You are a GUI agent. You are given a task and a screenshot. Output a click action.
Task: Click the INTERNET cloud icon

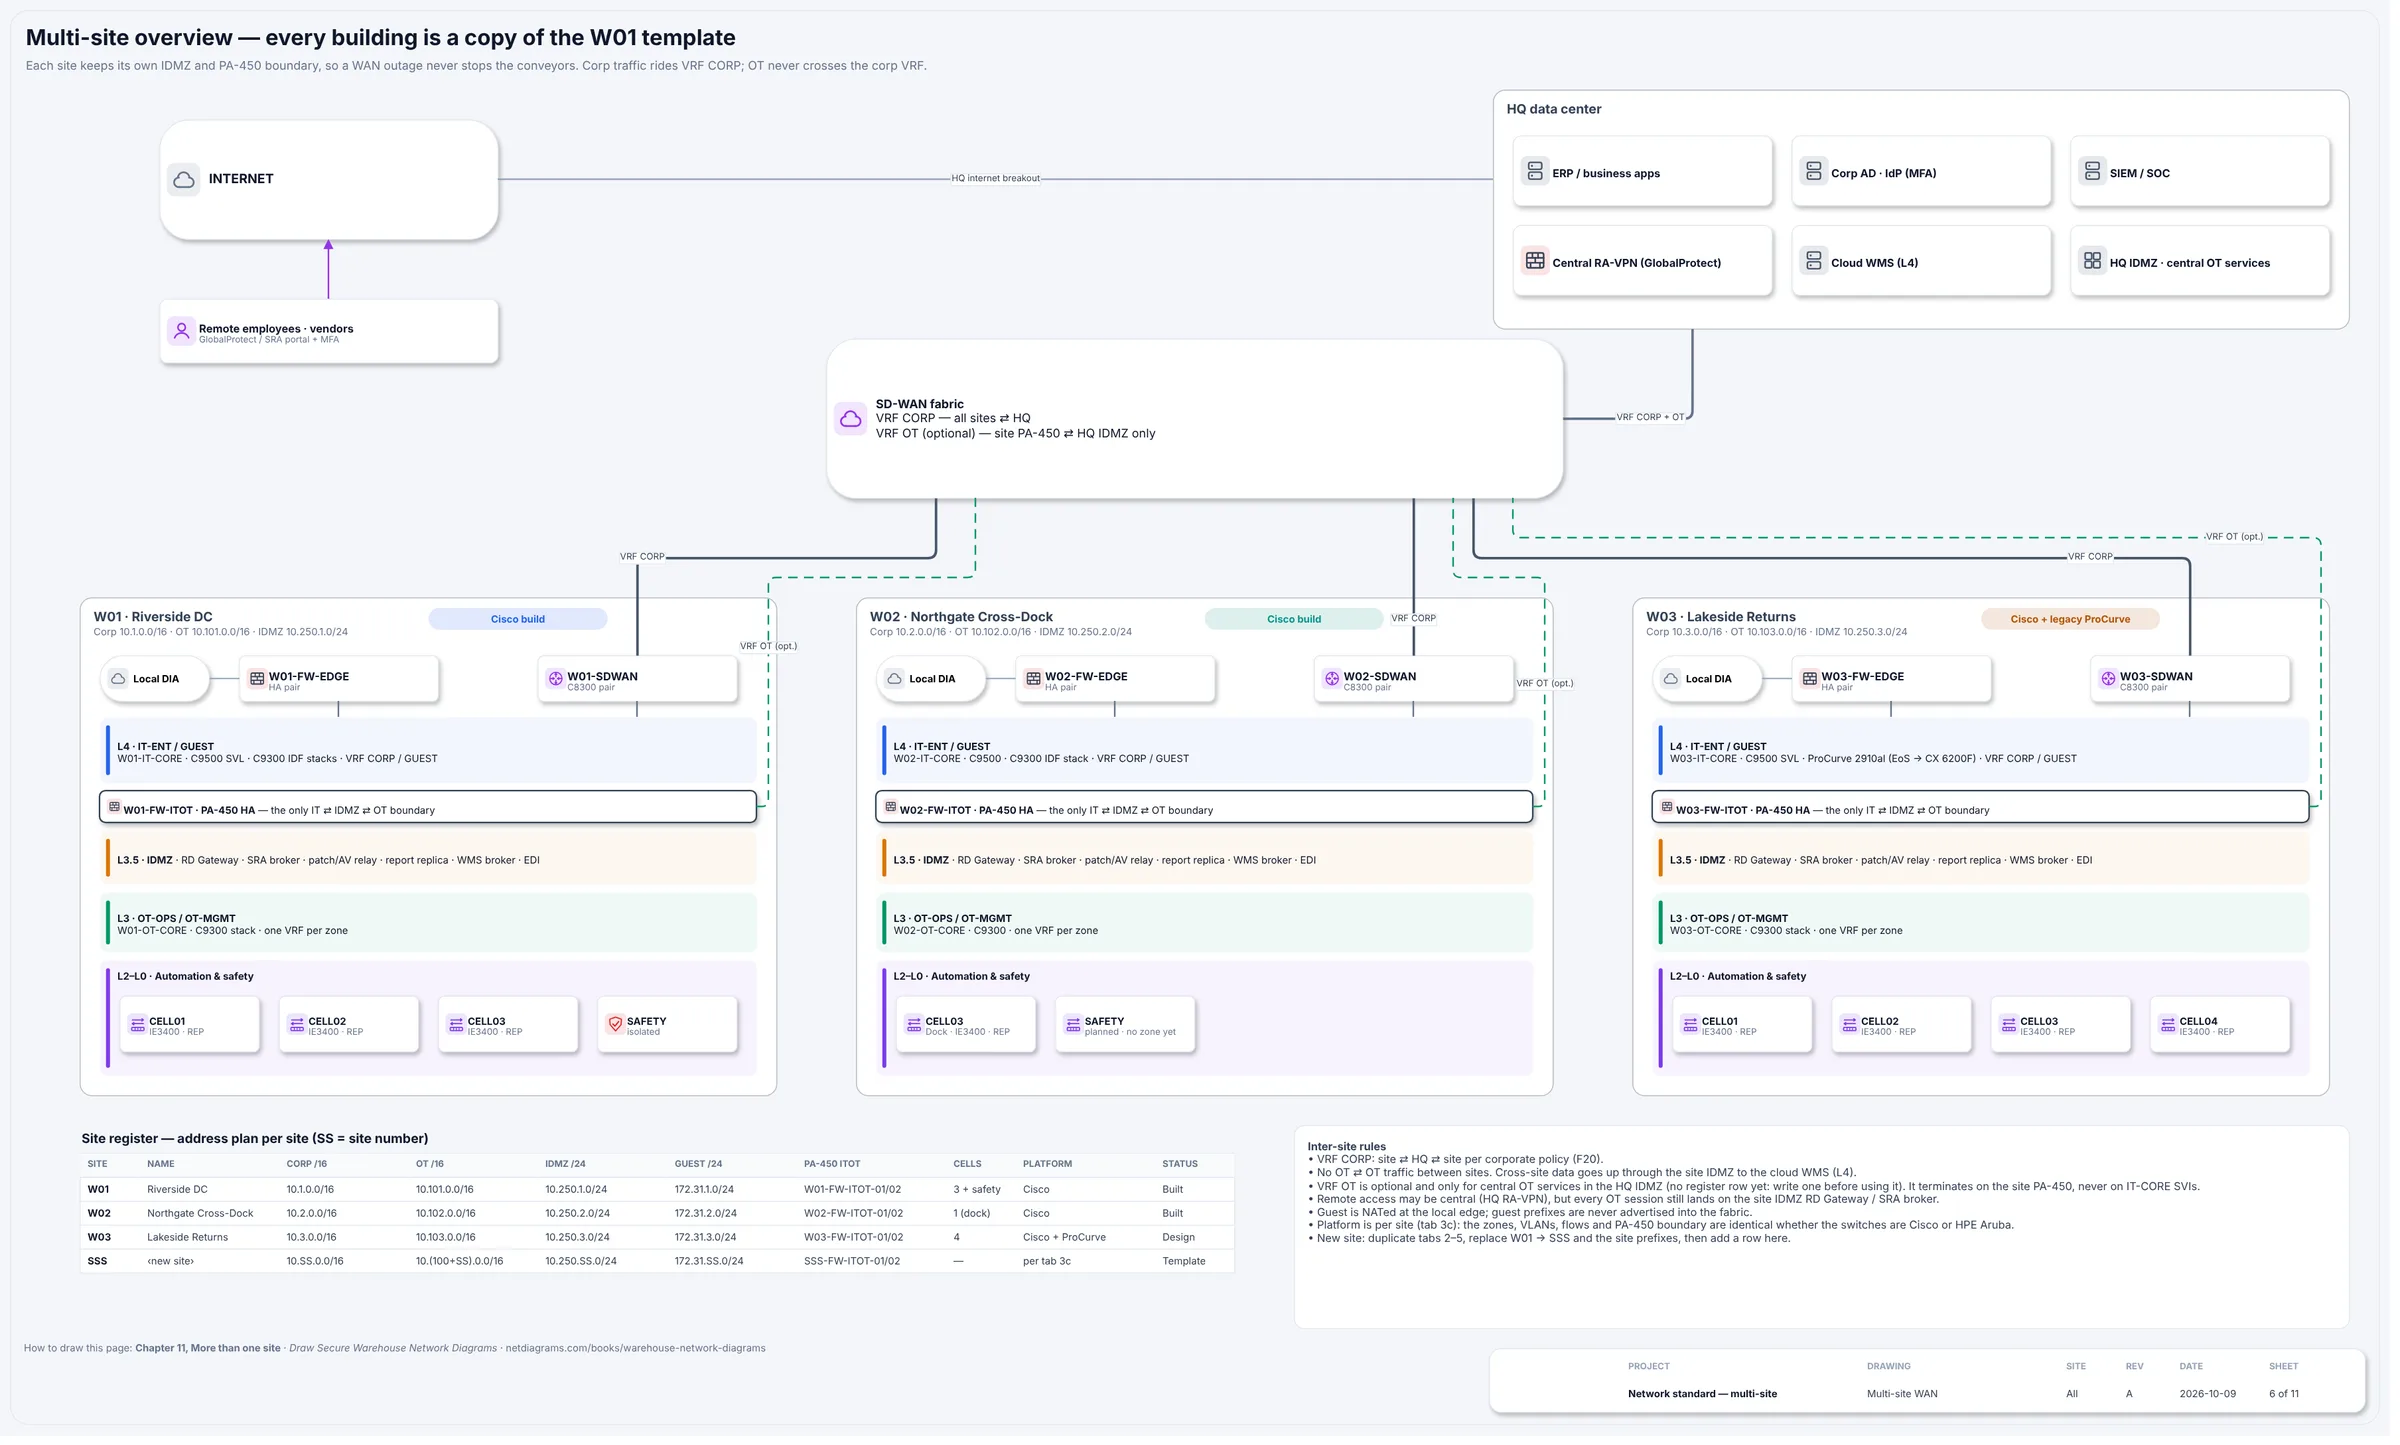[x=184, y=180]
